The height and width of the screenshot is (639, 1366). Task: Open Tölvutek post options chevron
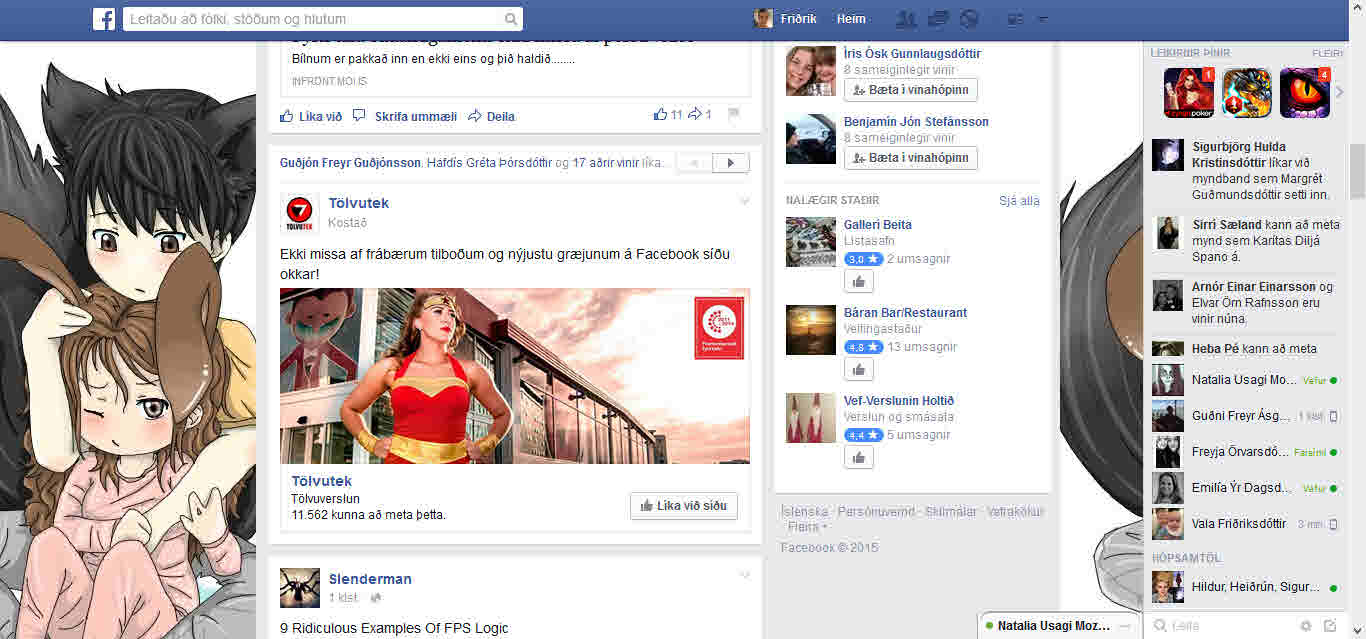(x=744, y=202)
